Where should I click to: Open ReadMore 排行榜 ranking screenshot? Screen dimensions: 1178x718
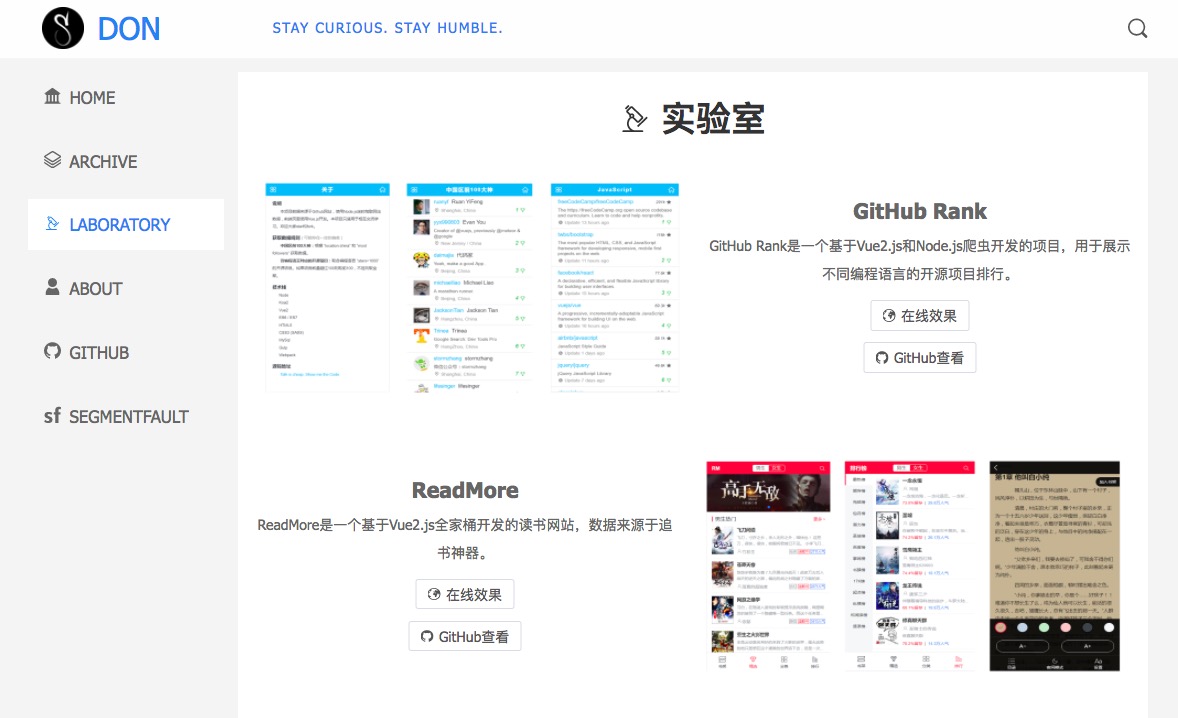click(910, 566)
